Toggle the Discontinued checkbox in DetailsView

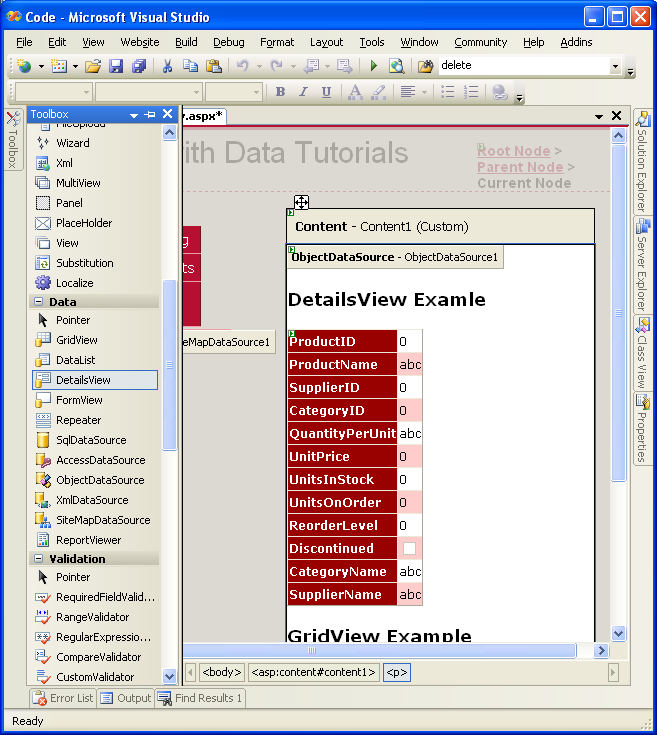point(409,549)
